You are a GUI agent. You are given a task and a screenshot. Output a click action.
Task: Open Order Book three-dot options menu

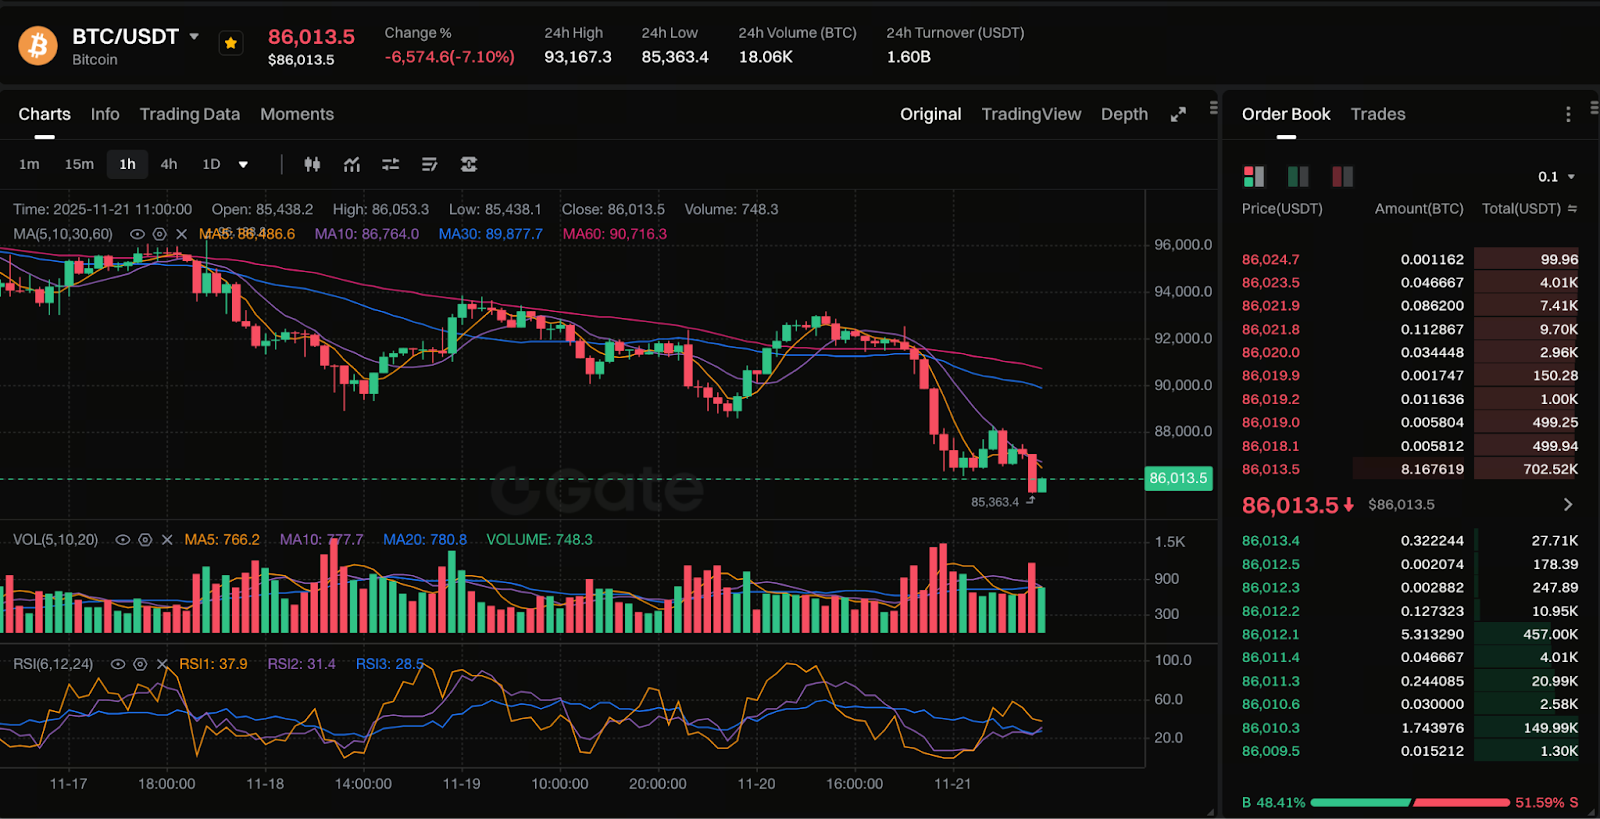click(x=1567, y=115)
